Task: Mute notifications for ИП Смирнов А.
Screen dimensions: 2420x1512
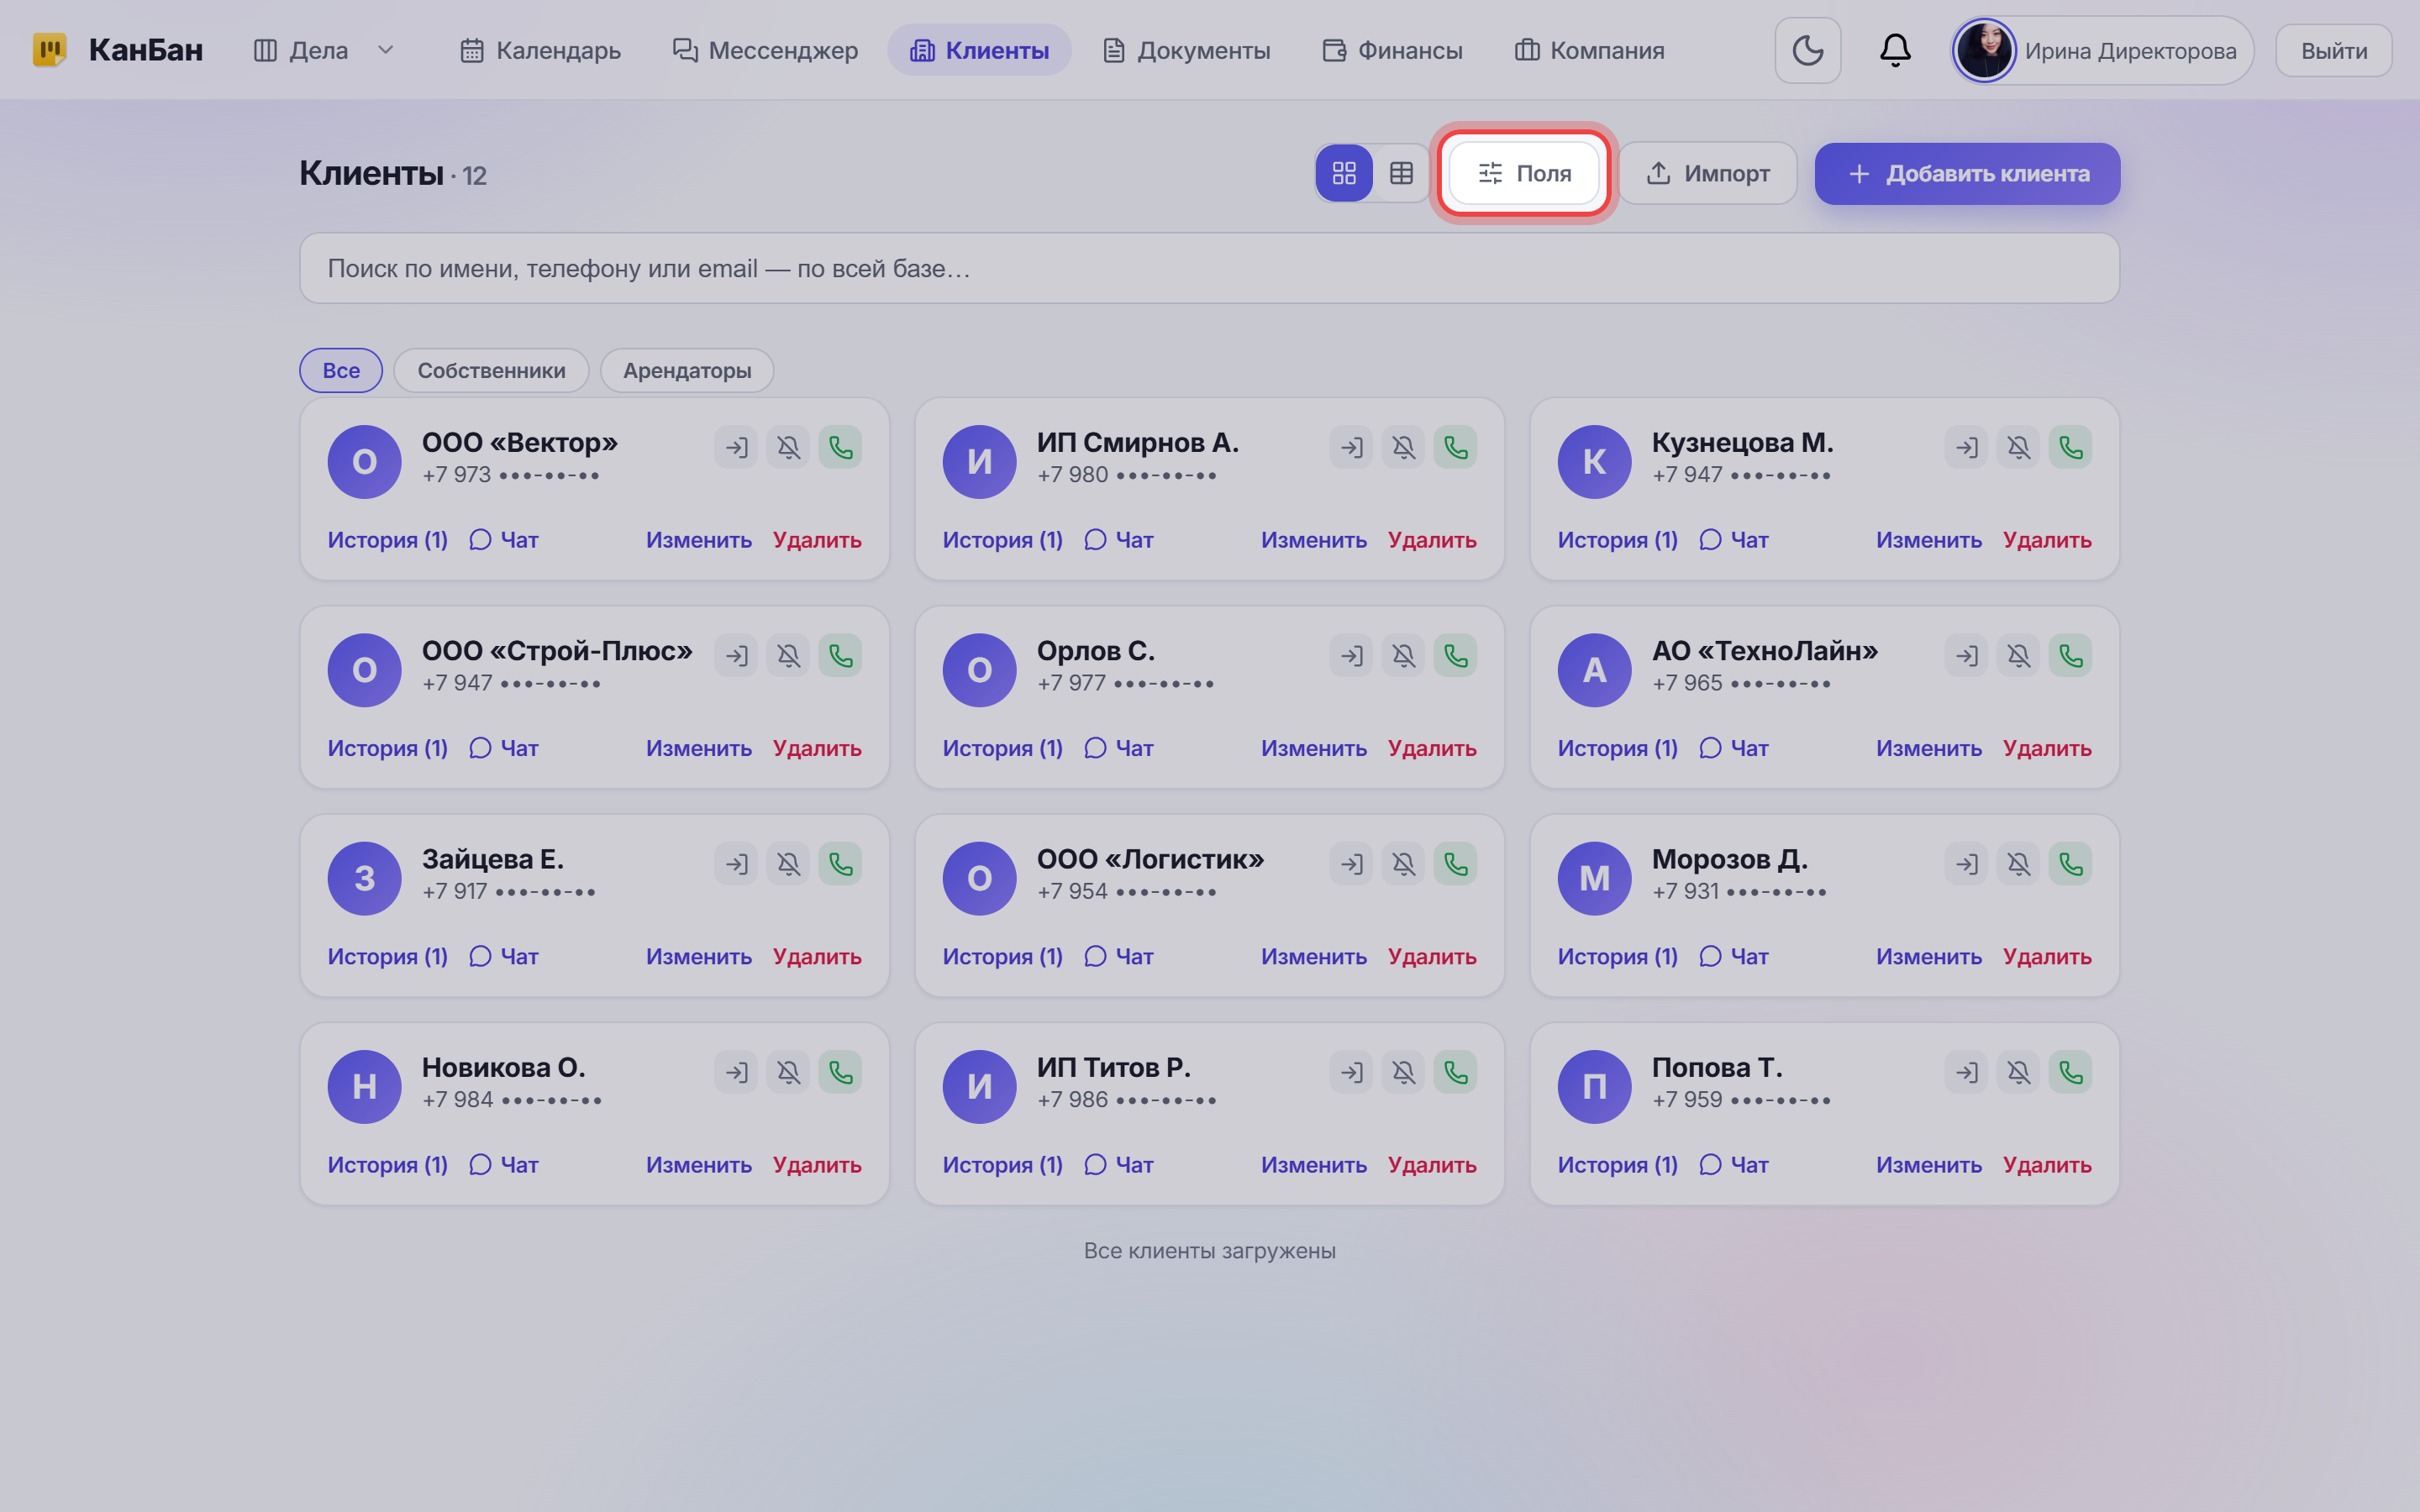Action: point(1403,447)
